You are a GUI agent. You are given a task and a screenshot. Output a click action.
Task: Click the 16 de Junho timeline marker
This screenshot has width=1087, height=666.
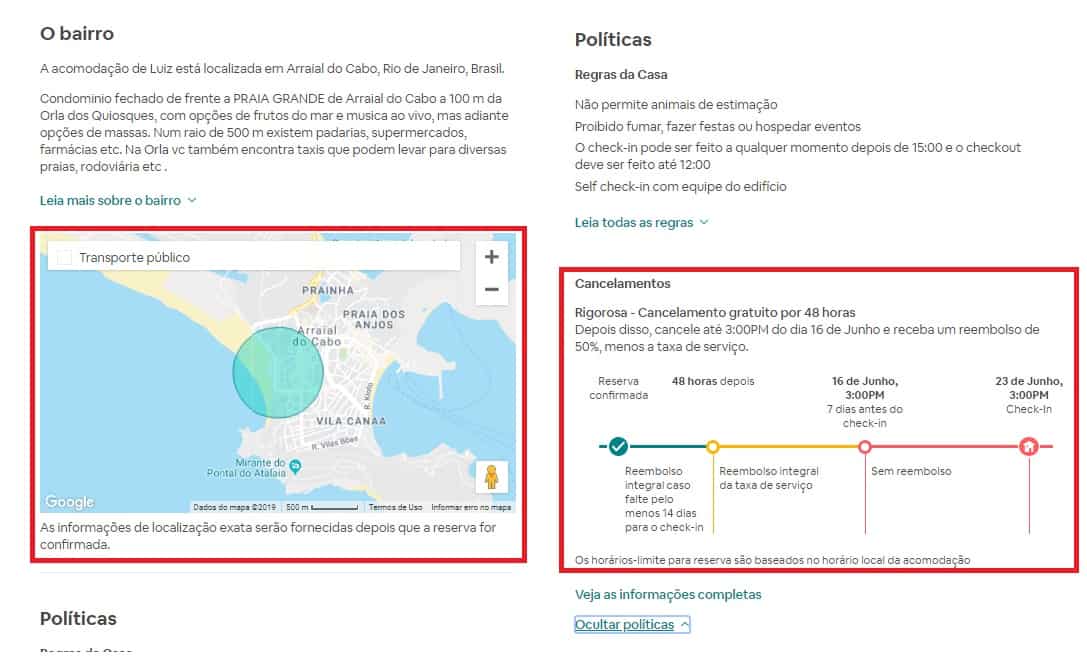864,447
